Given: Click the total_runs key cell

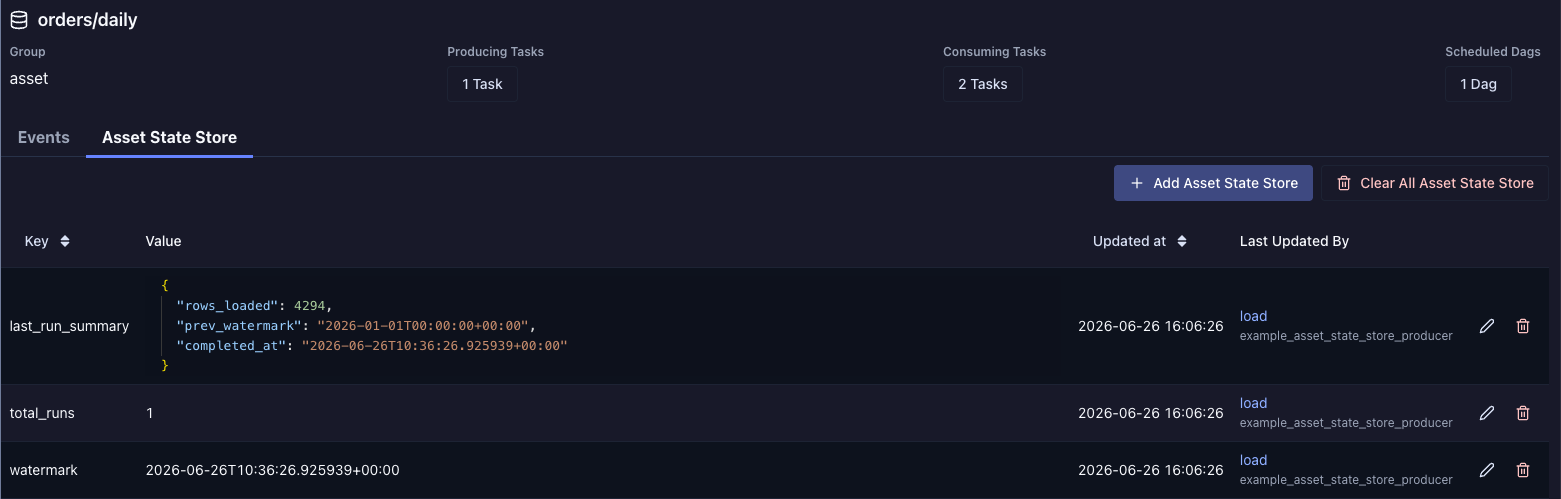Looking at the screenshot, I should click(x=42, y=413).
